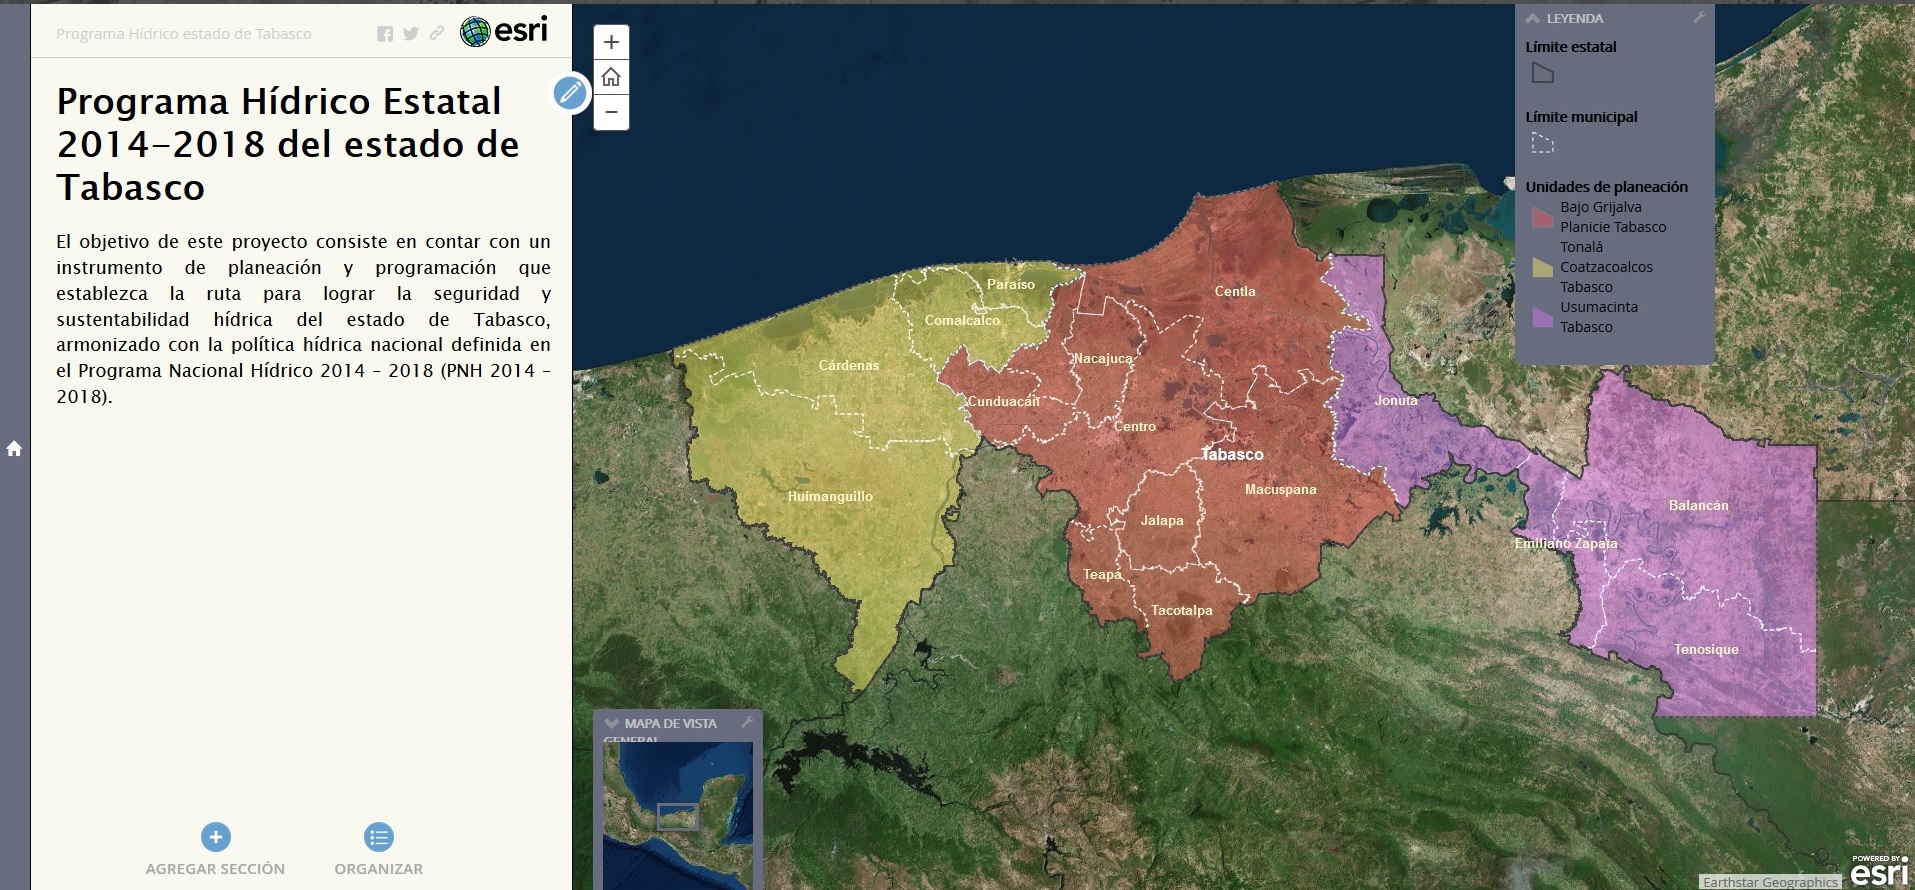Open overview map settings wrench
The image size is (1915, 890).
(746, 722)
